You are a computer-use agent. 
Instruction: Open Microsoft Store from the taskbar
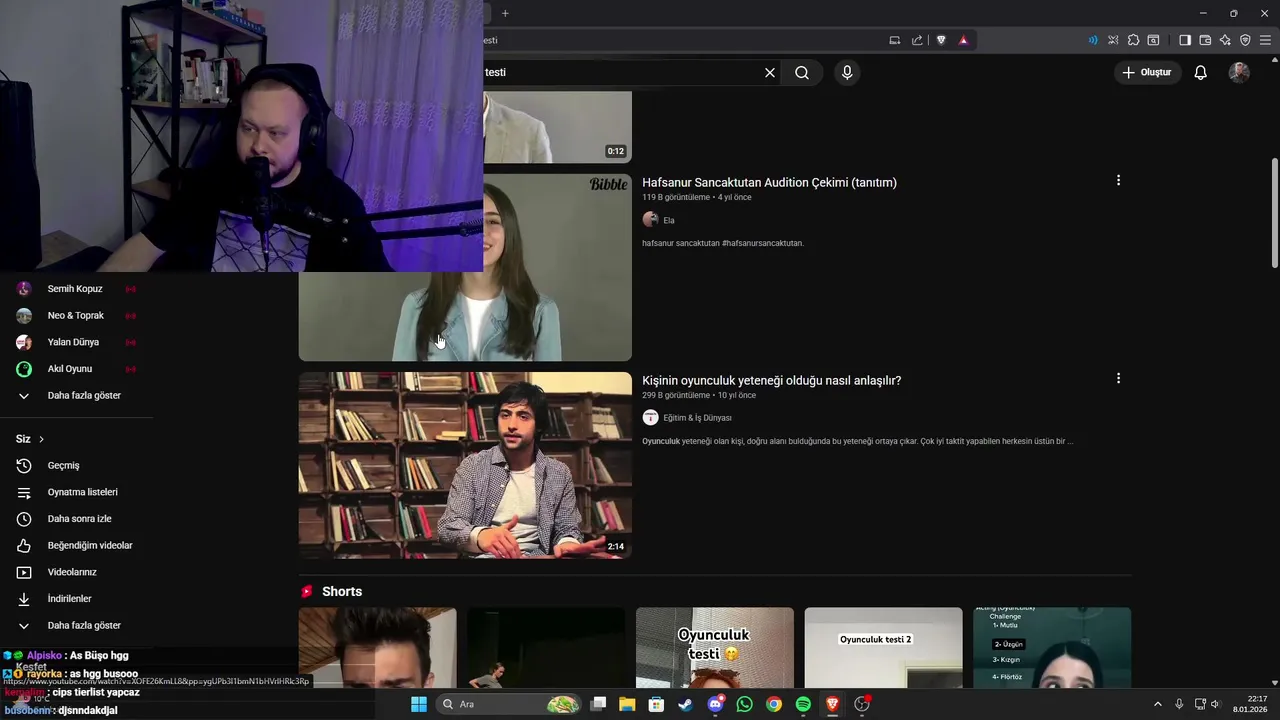pyautogui.click(x=657, y=704)
